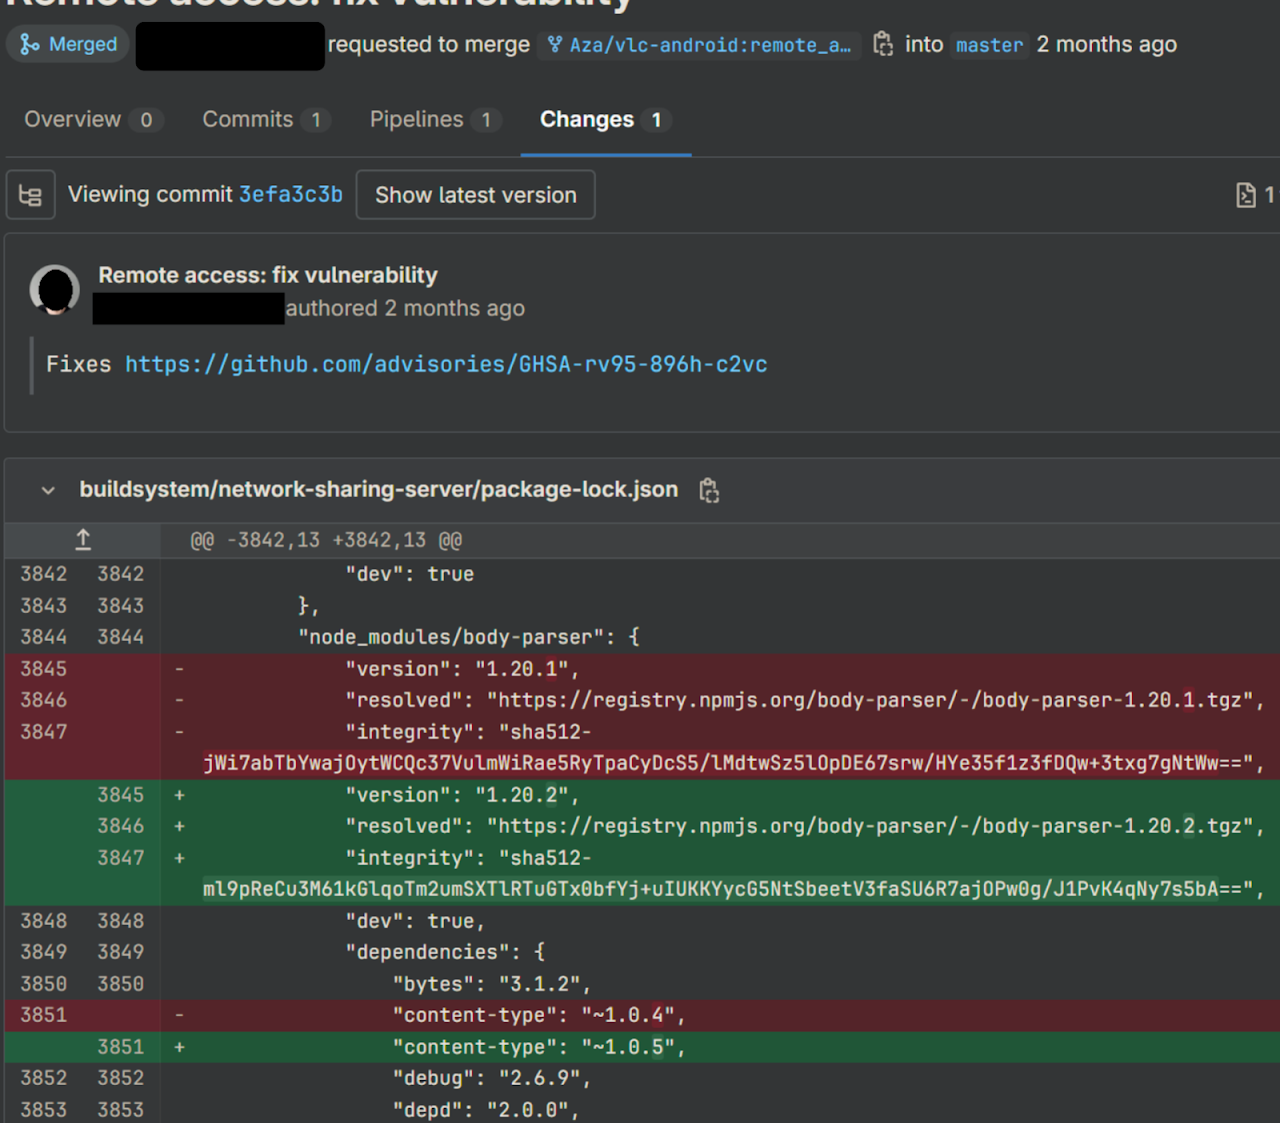Click Show latest version button
Screen dimensions: 1280x1123
(475, 195)
